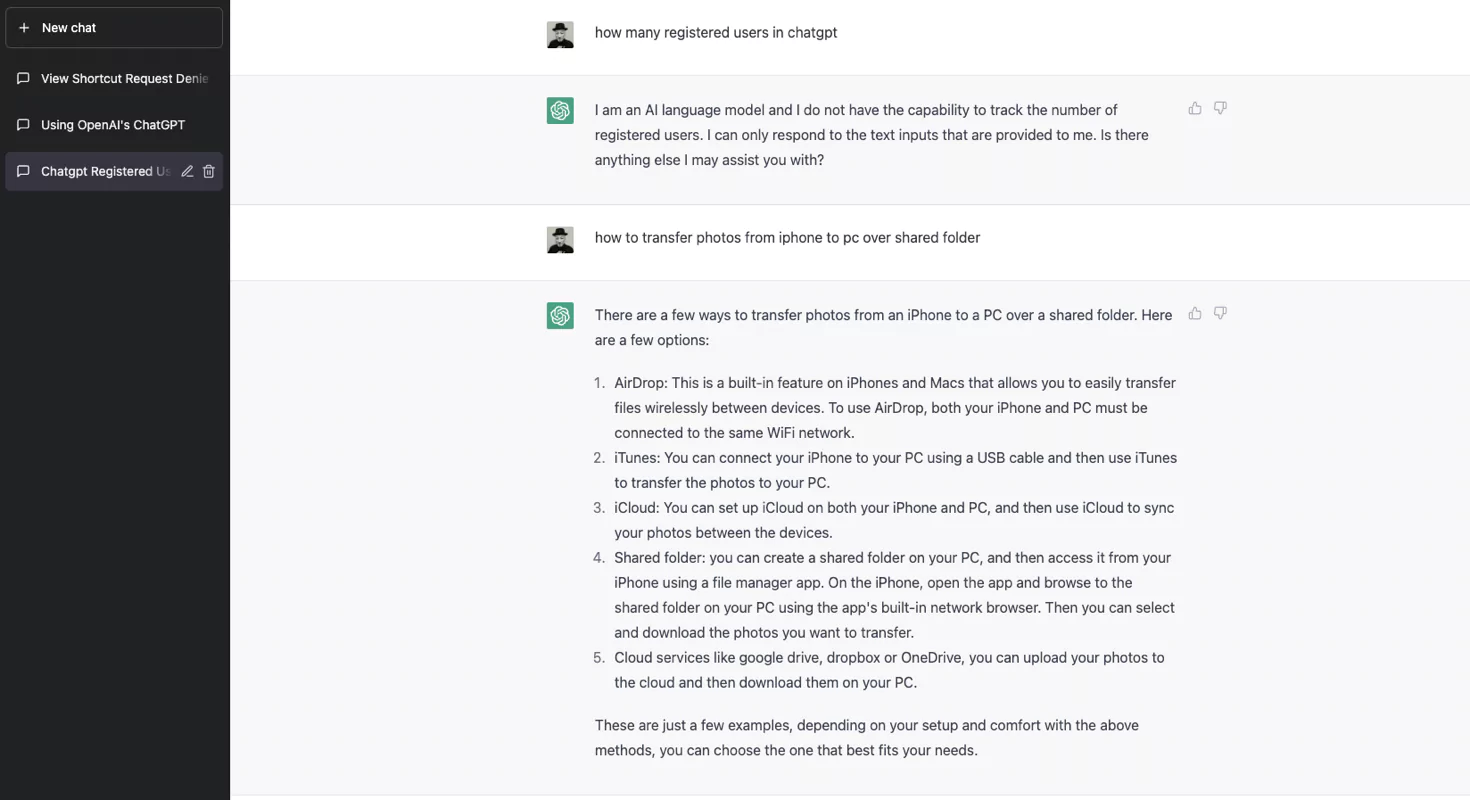
Task: Click ChatGPT logo avatar on first response
Action: point(560,111)
